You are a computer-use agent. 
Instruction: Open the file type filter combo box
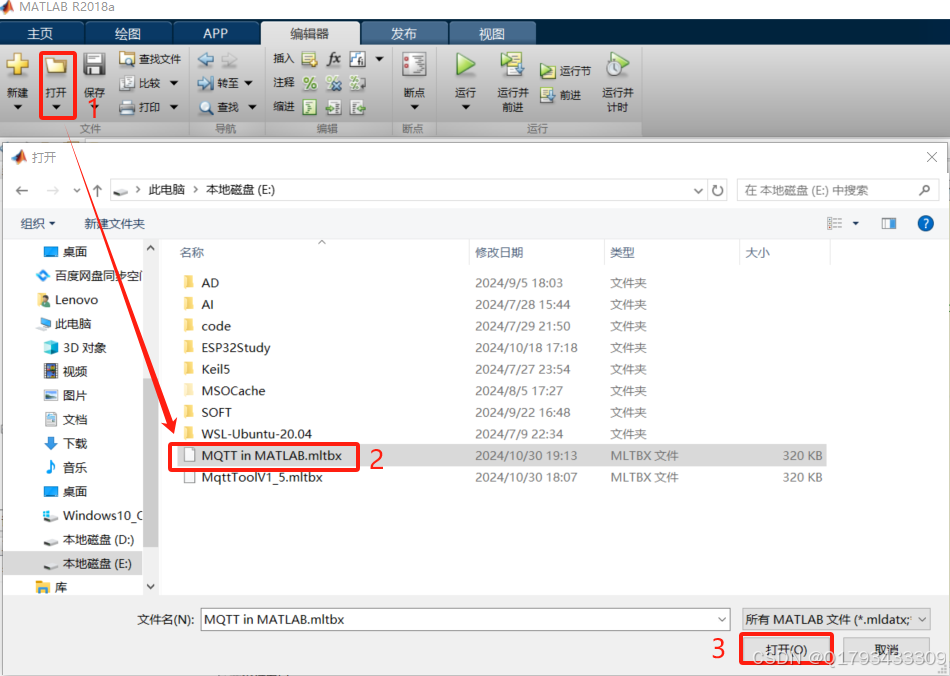[836, 620]
